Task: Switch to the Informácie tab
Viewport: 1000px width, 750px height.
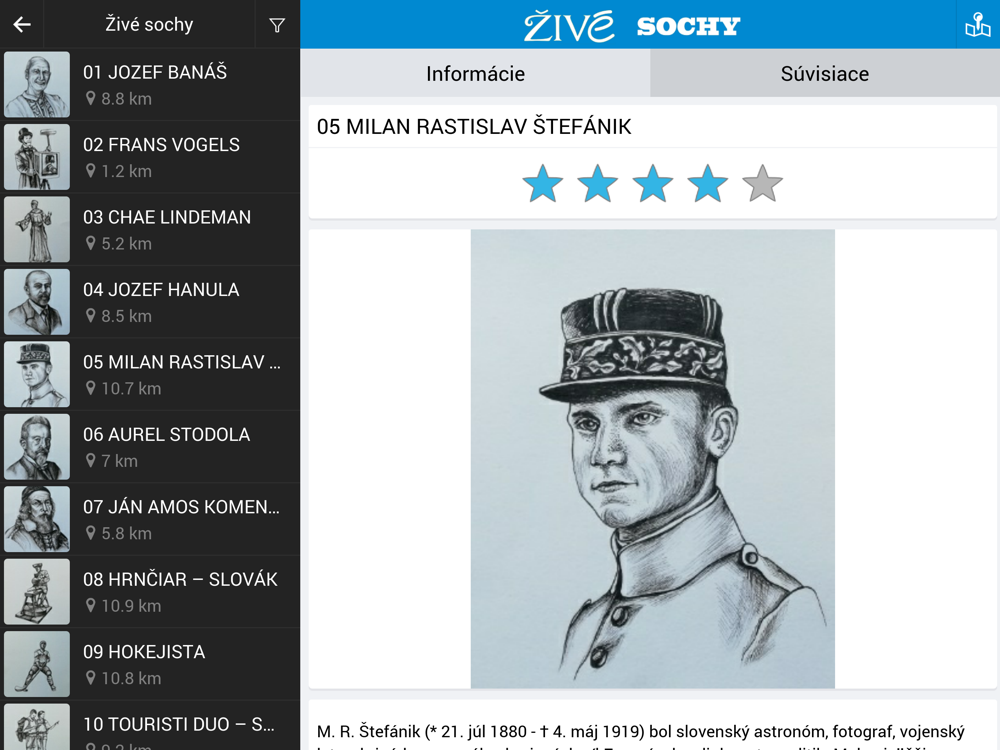Action: pyautogui.click(x=475, y=73)
